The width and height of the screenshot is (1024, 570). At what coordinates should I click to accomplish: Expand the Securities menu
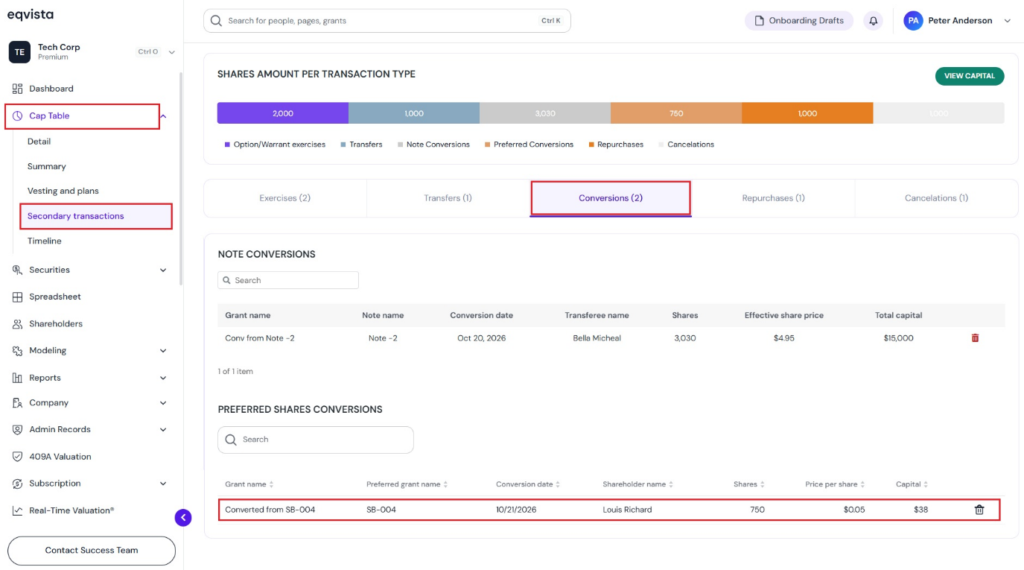pos(163,270)
